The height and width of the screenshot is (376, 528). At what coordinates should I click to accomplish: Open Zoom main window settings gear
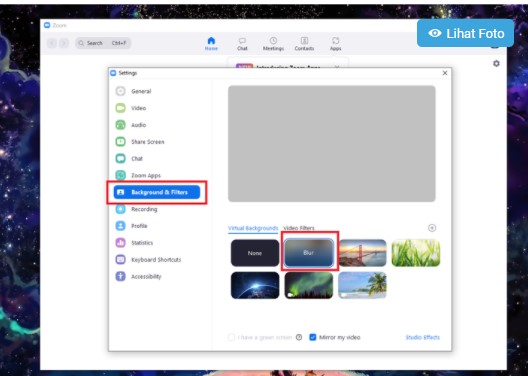coord(496,63)
